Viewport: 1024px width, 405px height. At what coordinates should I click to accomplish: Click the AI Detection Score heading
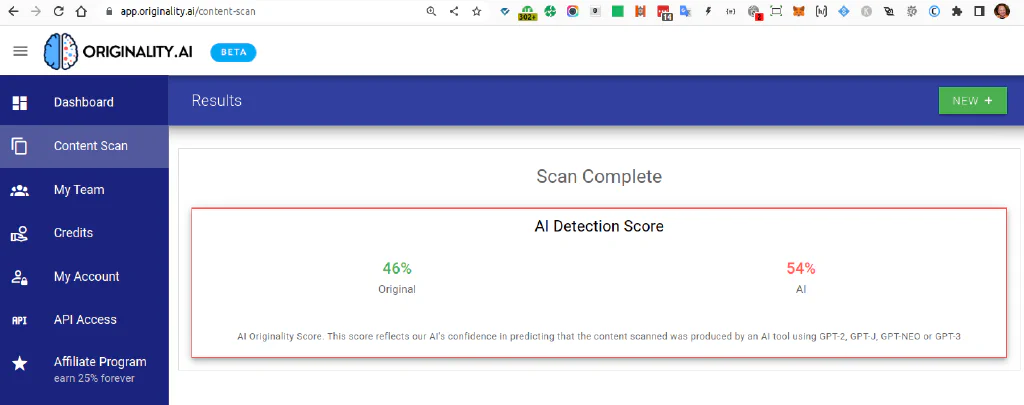coord(599,227)
